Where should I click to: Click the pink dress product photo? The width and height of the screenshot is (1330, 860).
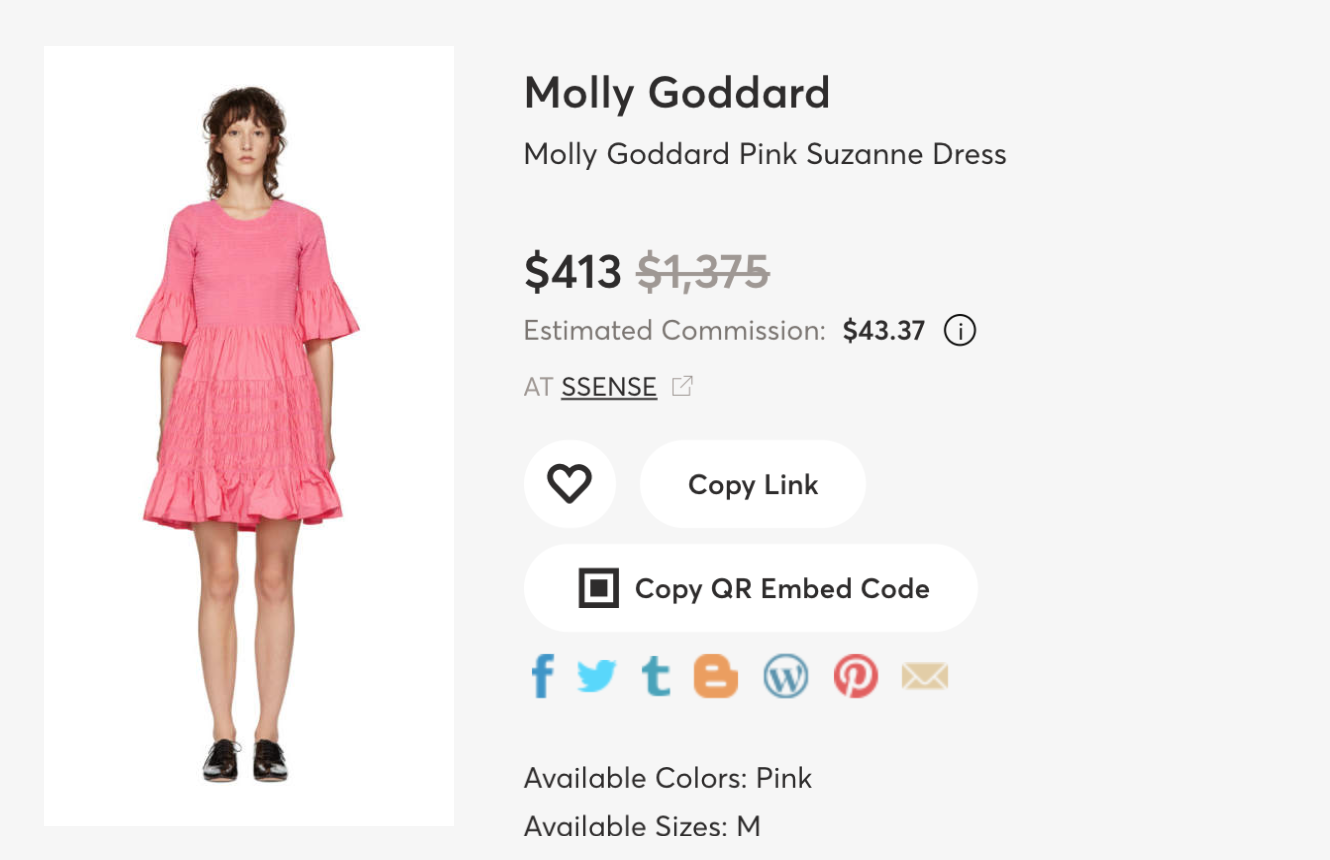(249, 436)
